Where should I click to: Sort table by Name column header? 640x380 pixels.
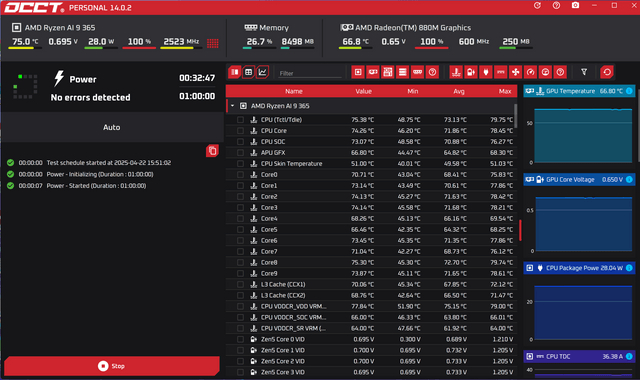294,91
